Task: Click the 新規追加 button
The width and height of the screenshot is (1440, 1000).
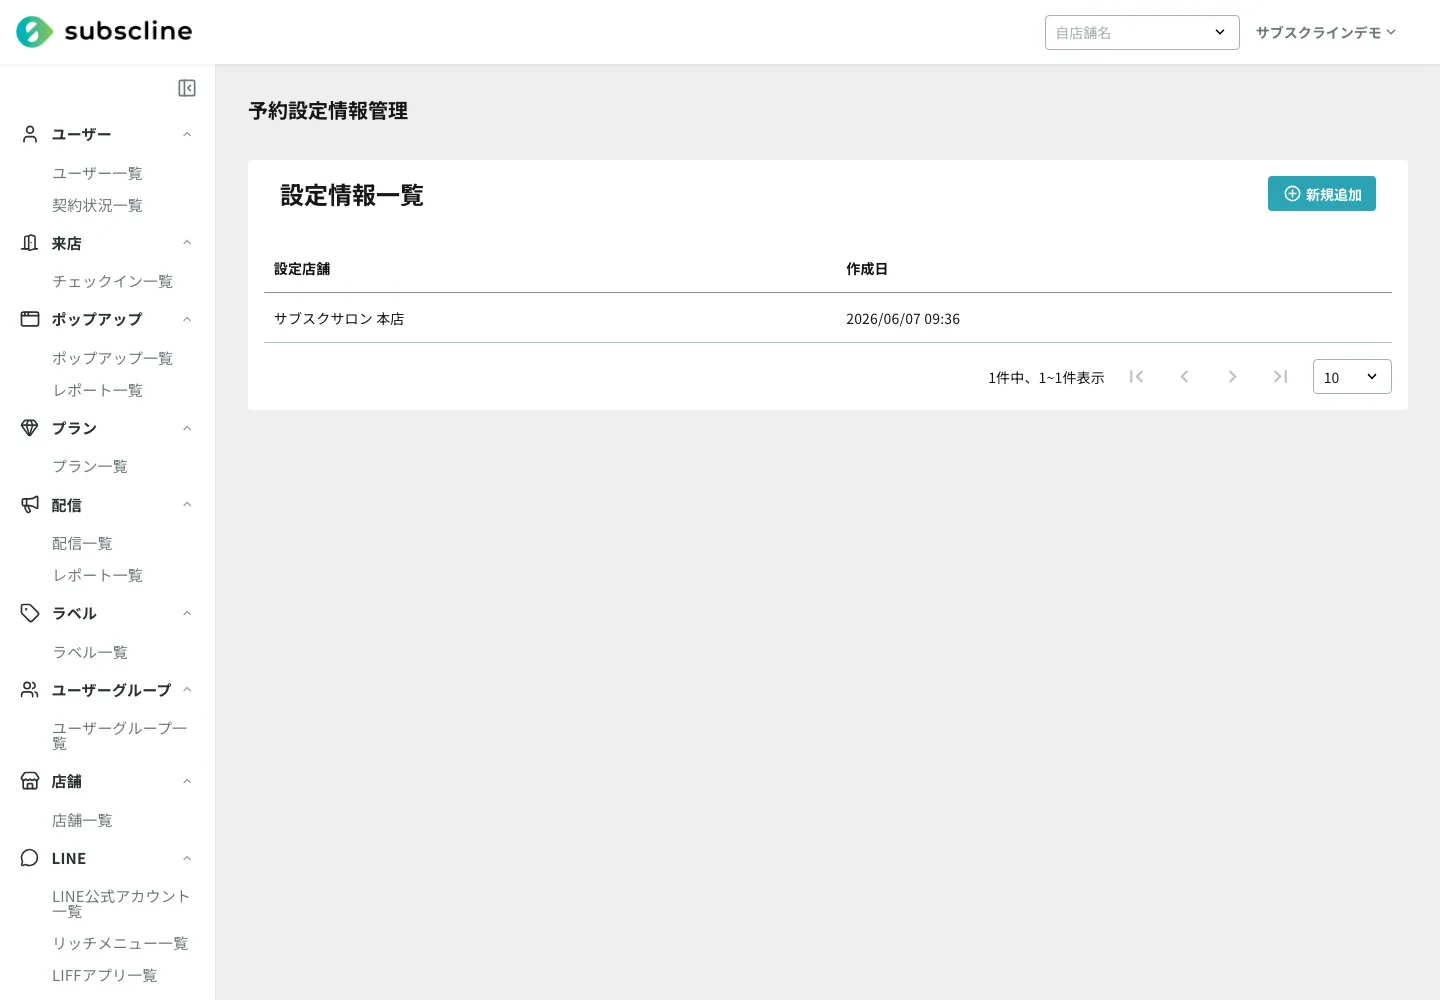Action: tap(1322, 194)
